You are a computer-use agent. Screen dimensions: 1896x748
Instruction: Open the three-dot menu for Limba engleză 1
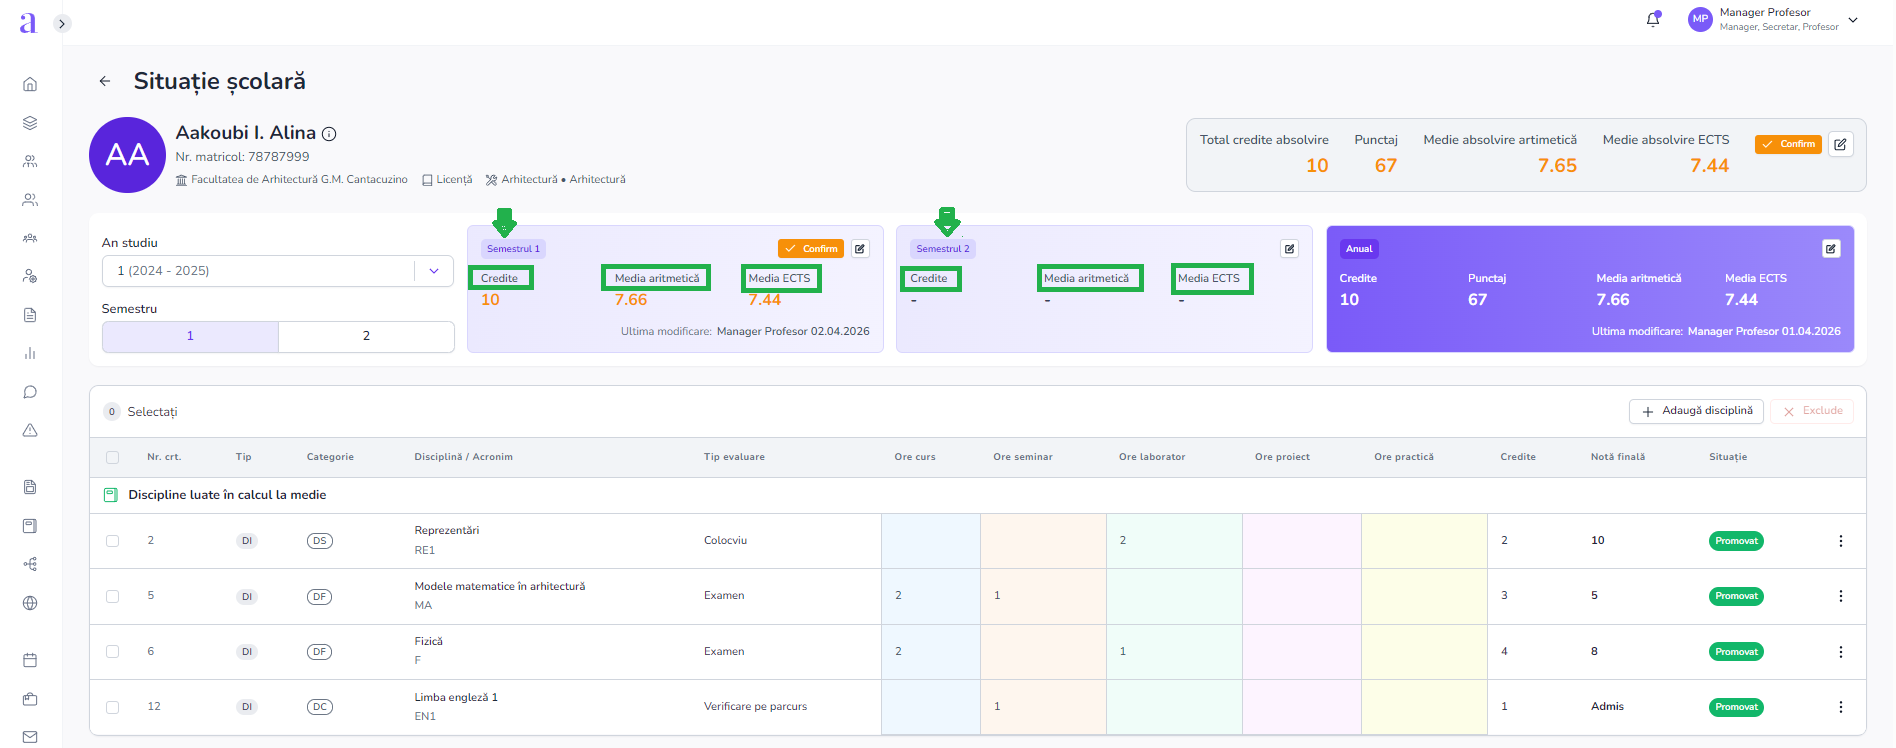tap(1840, 707)
